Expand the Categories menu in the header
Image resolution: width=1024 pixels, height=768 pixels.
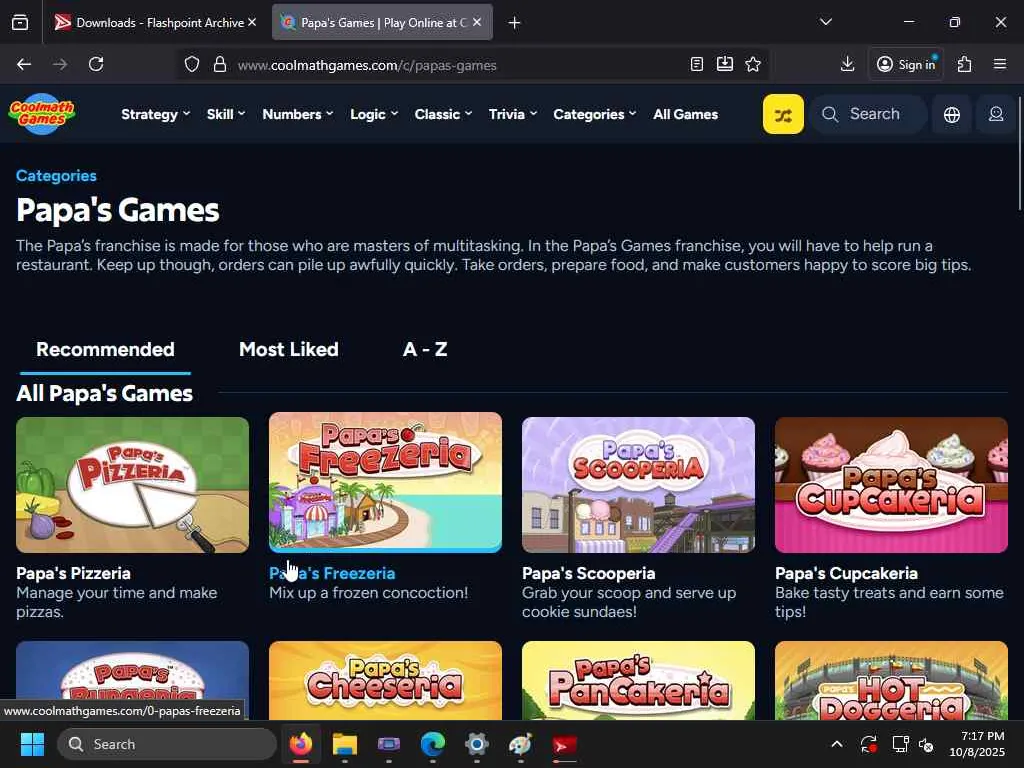[595, 114]
